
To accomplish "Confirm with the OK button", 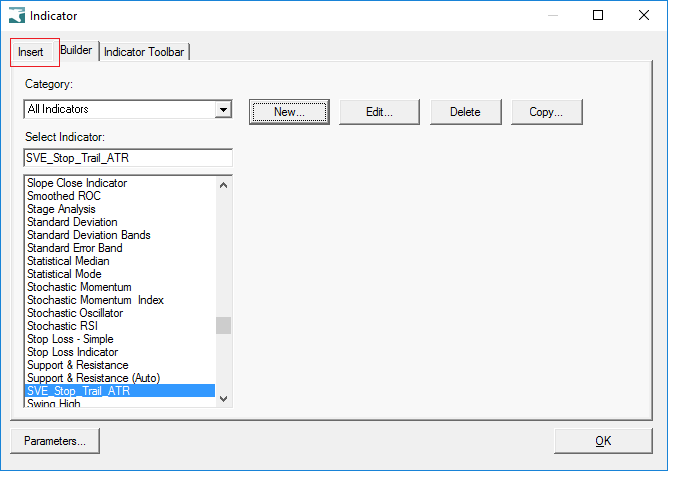I will click(x=603, y=441).
